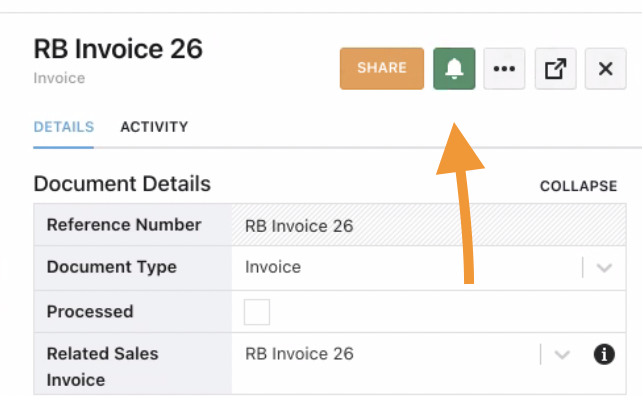Toggle the Processed checkbox

click(x=257, y=312)
